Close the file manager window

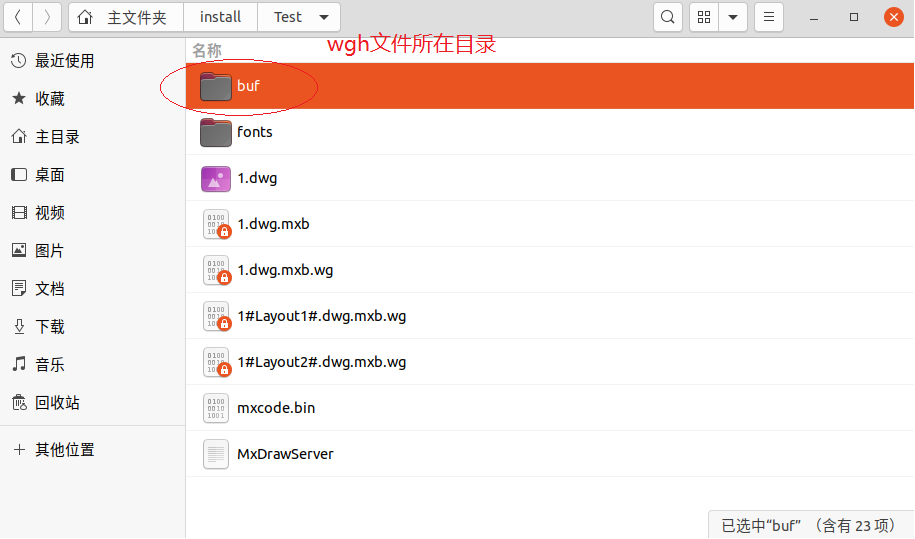893,18
